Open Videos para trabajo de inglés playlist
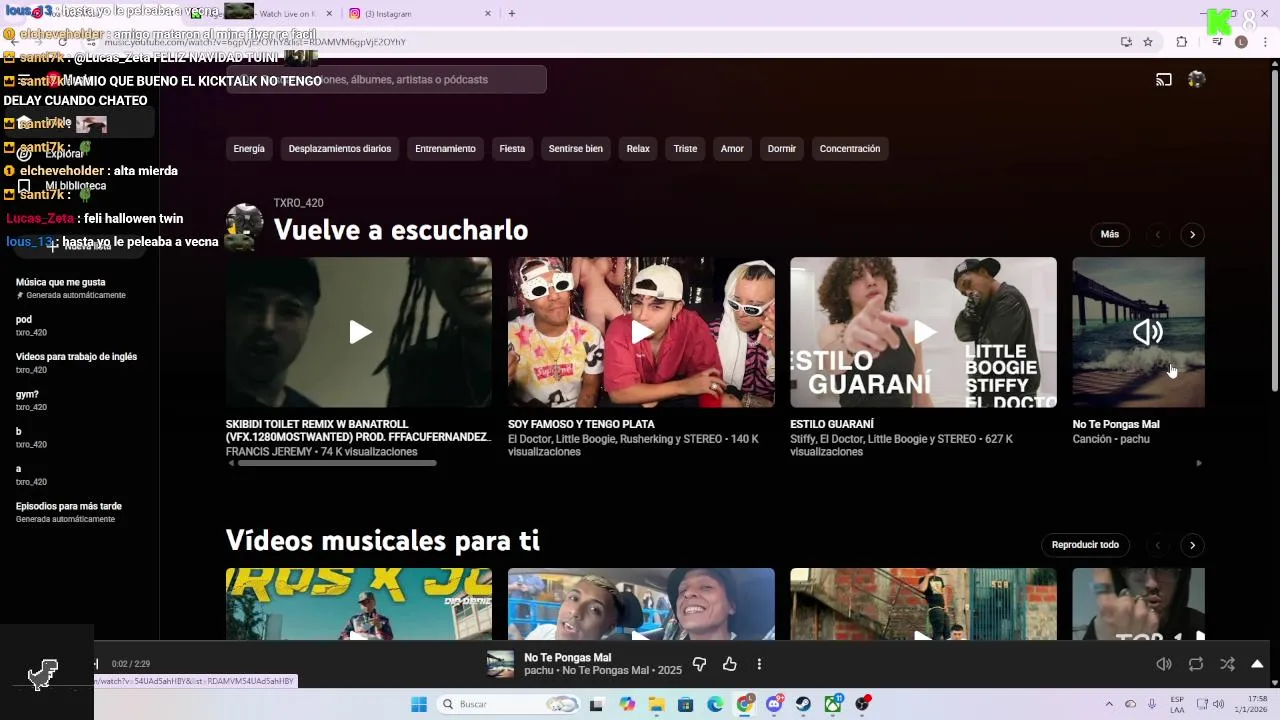 [78, 363]
